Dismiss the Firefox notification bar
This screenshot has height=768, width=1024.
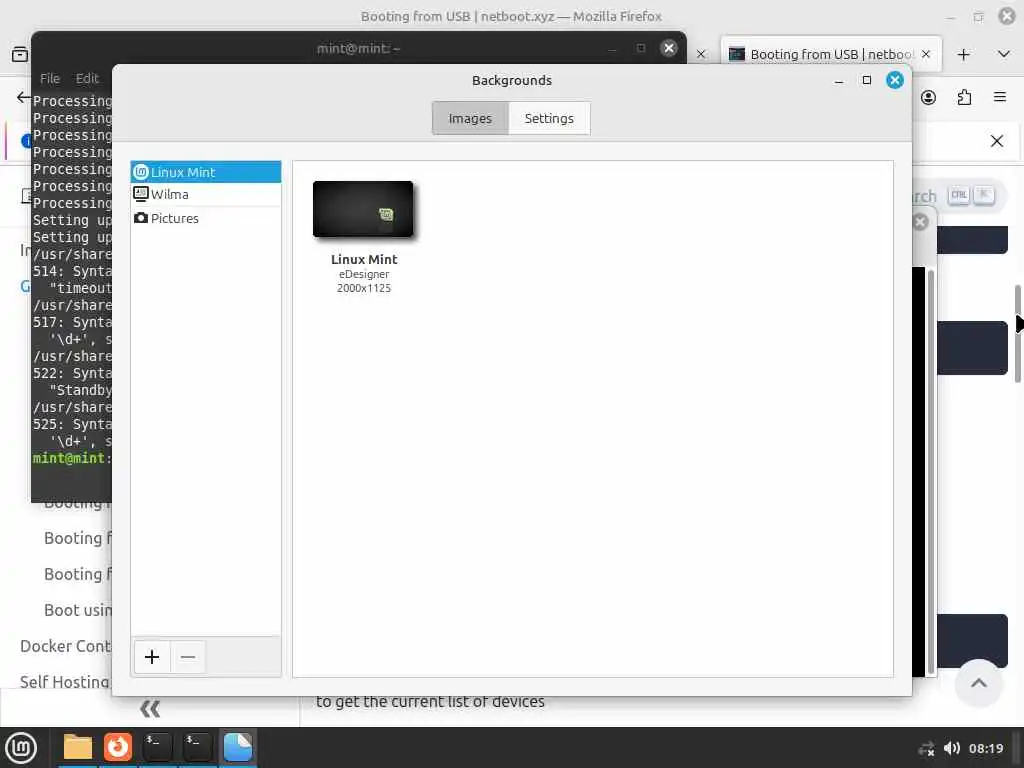tap(997, 141)
